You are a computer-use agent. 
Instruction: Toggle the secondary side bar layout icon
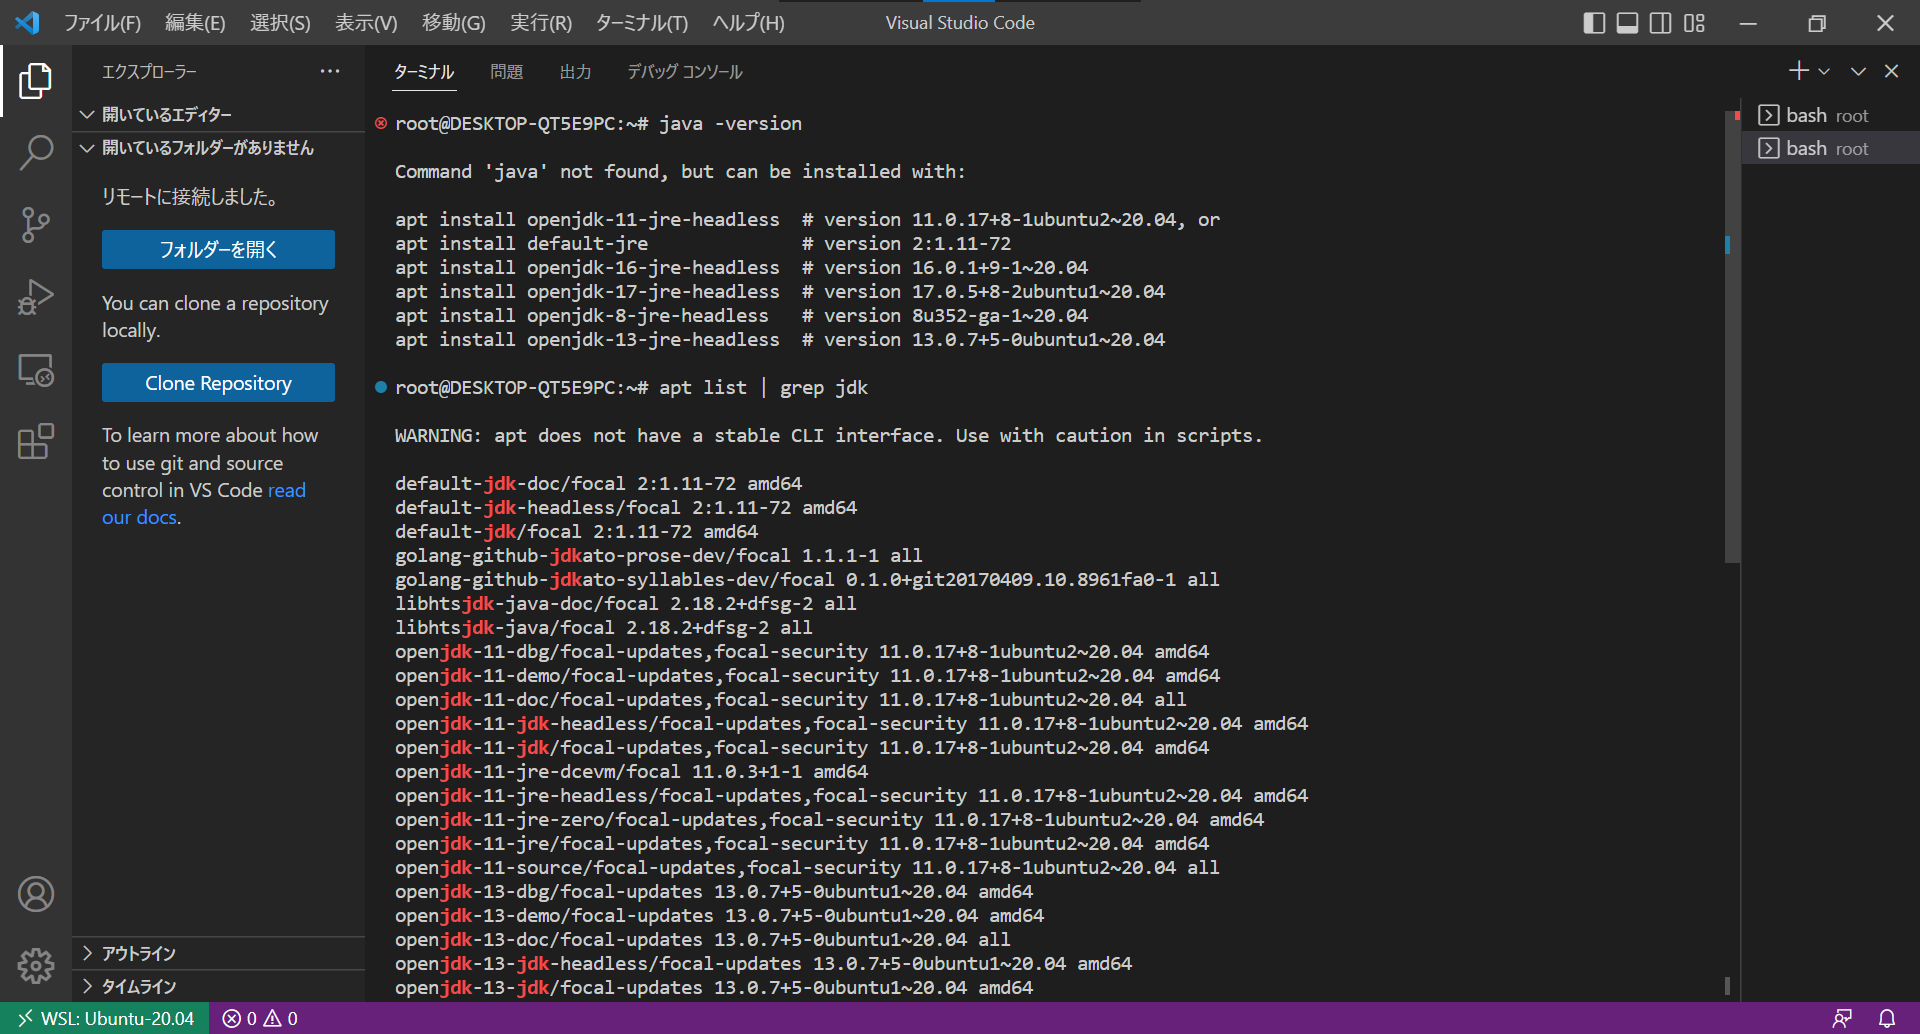coord(1660,22)
